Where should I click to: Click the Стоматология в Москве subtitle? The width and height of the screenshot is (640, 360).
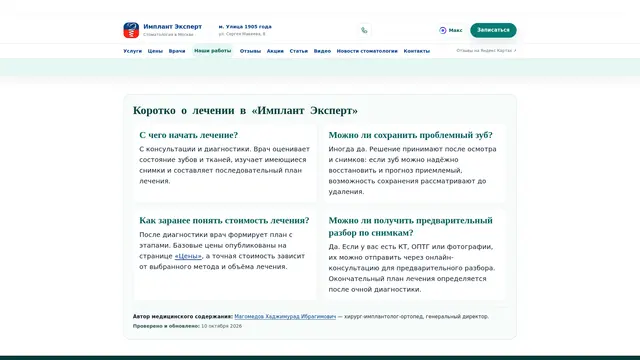[x=168, y=35]
